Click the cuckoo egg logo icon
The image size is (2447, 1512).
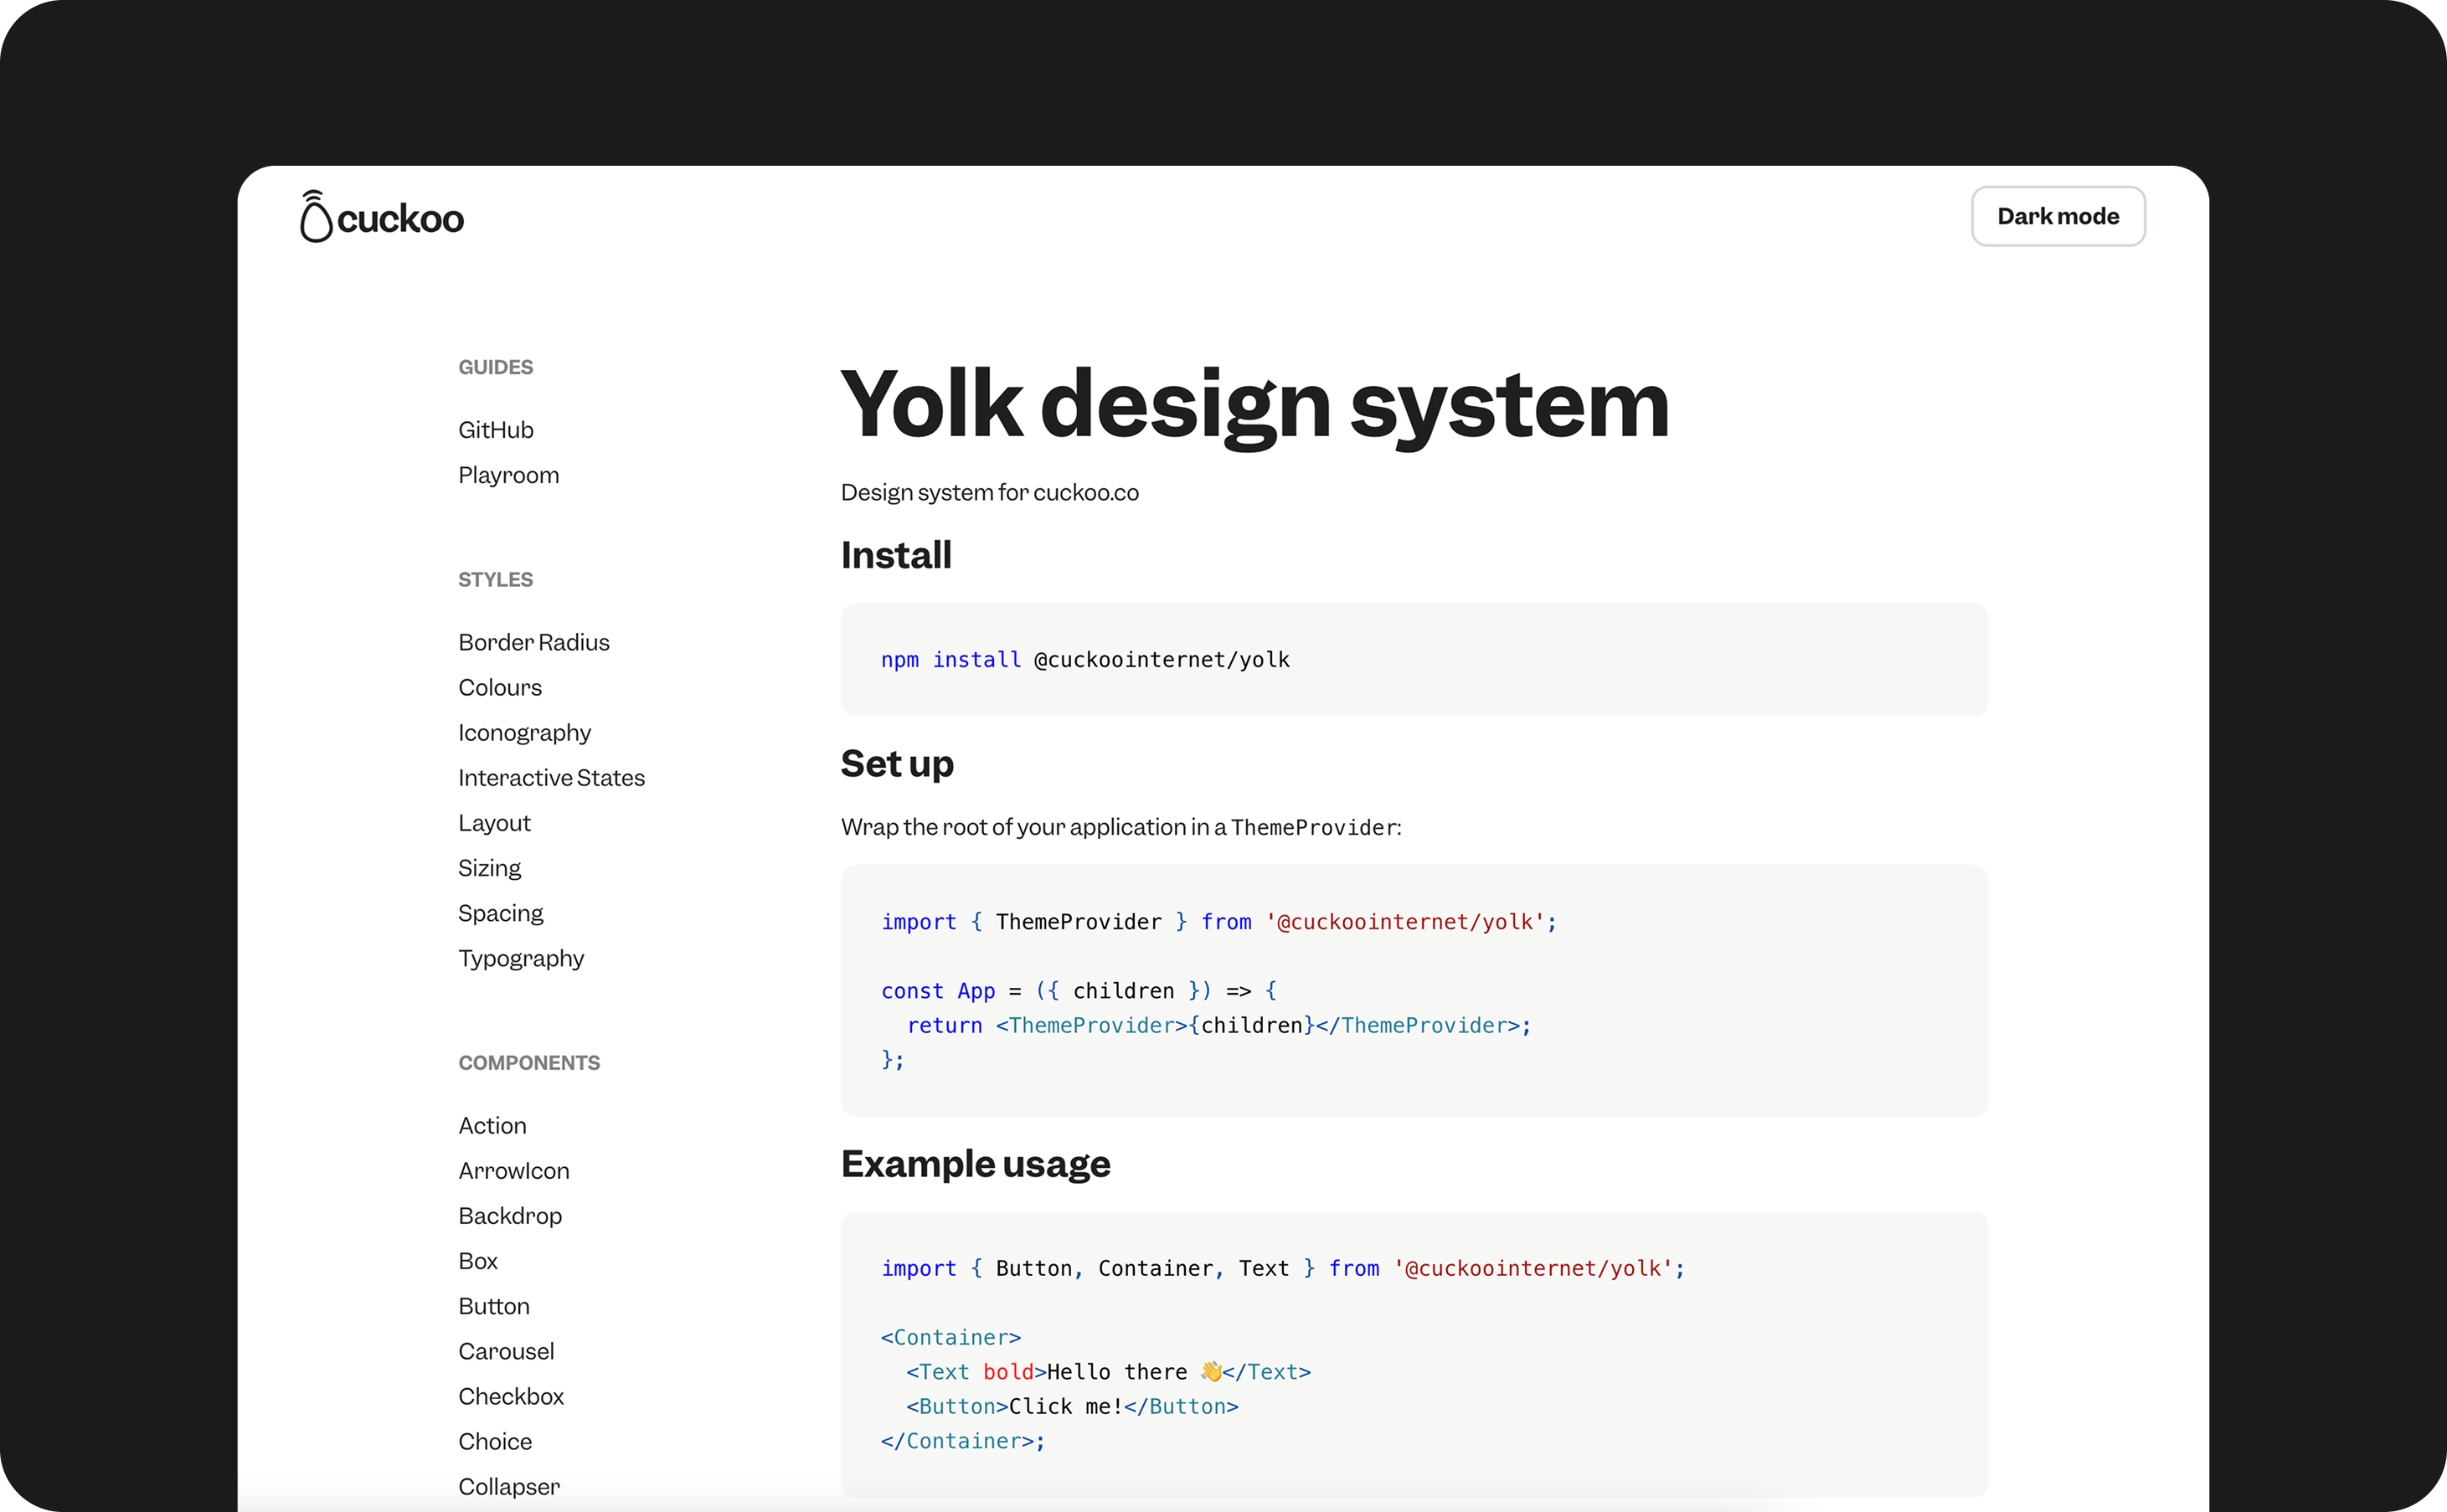315,217
